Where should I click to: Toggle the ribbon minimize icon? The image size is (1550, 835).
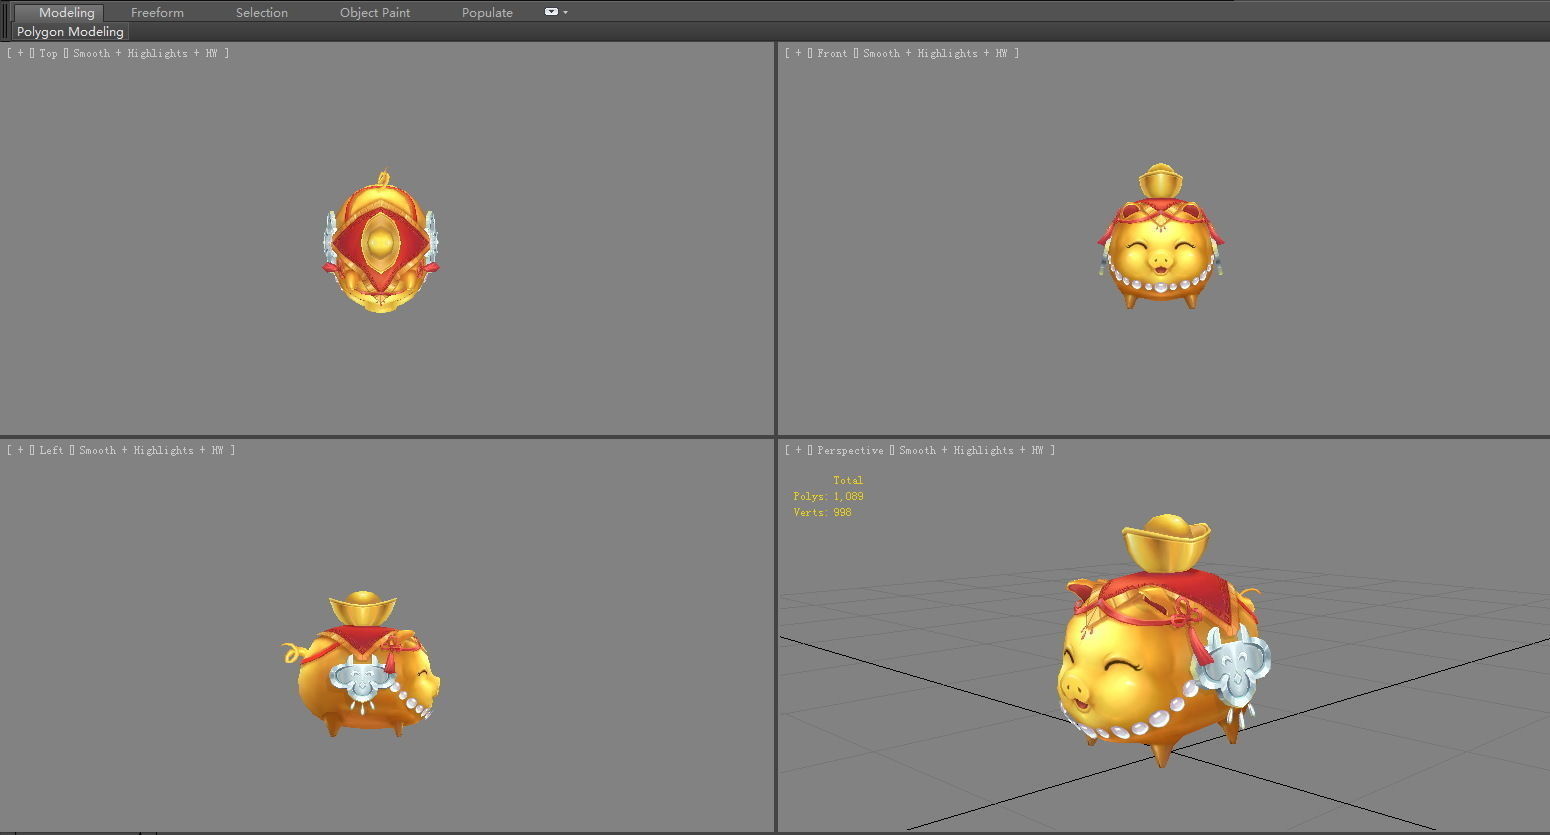(551, 12)
